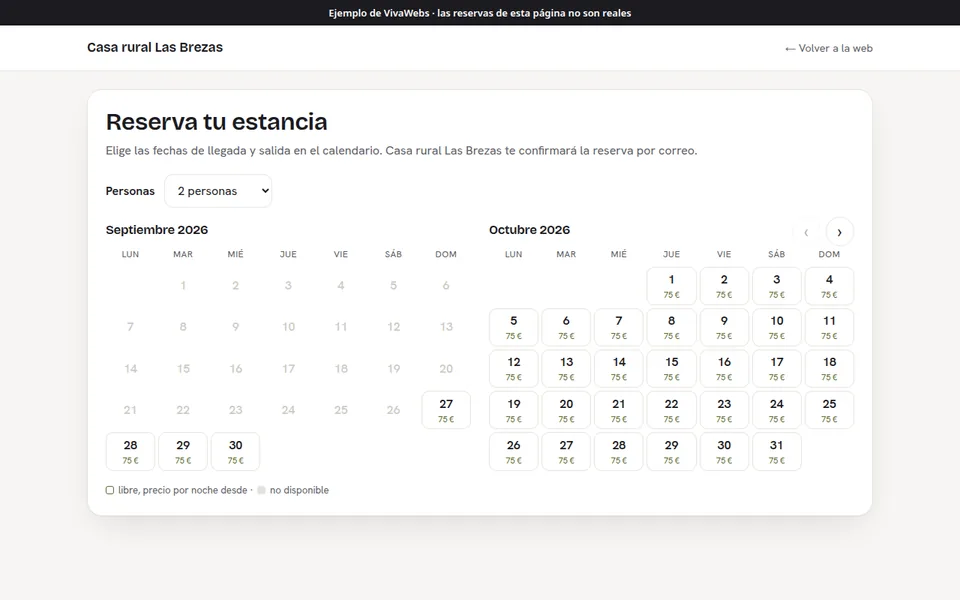960x600 pixels.
Task: Choose October 9 date cell
Action: 724,328
